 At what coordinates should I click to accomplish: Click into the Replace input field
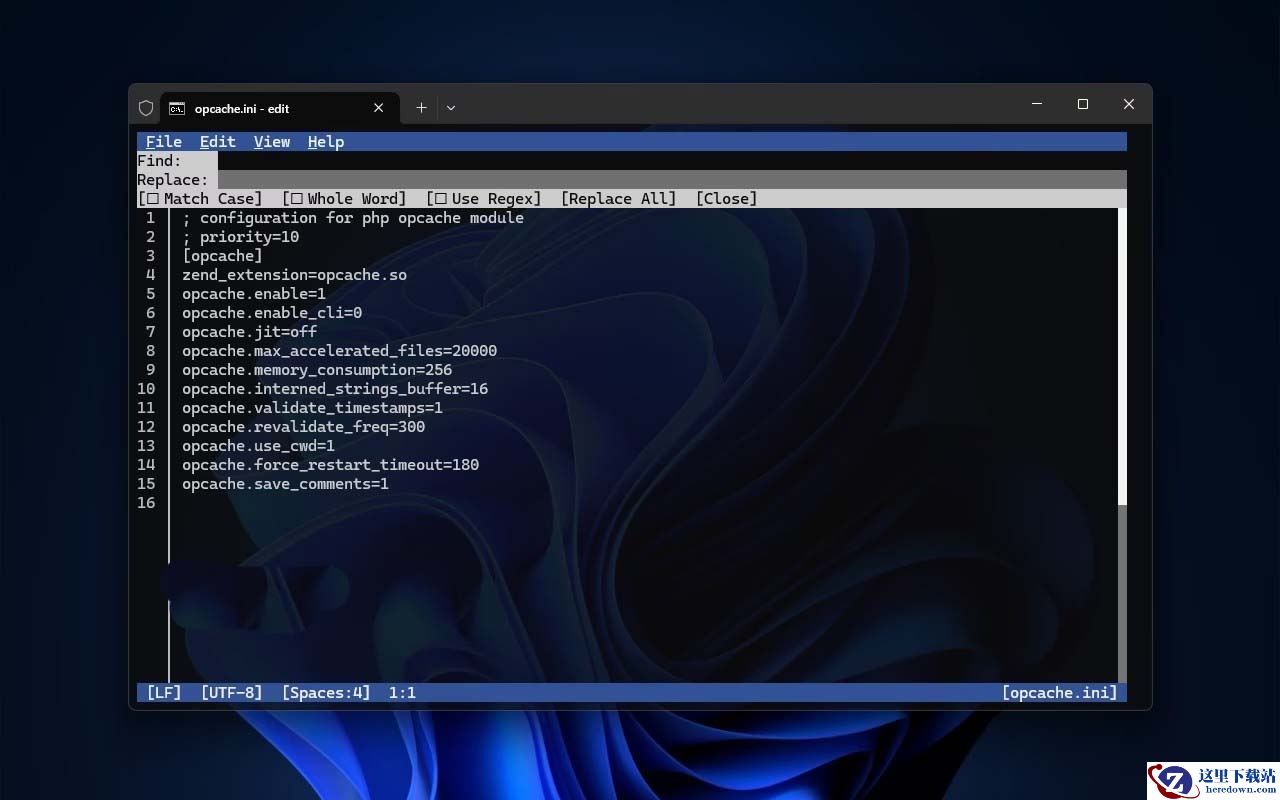[670, 180]
